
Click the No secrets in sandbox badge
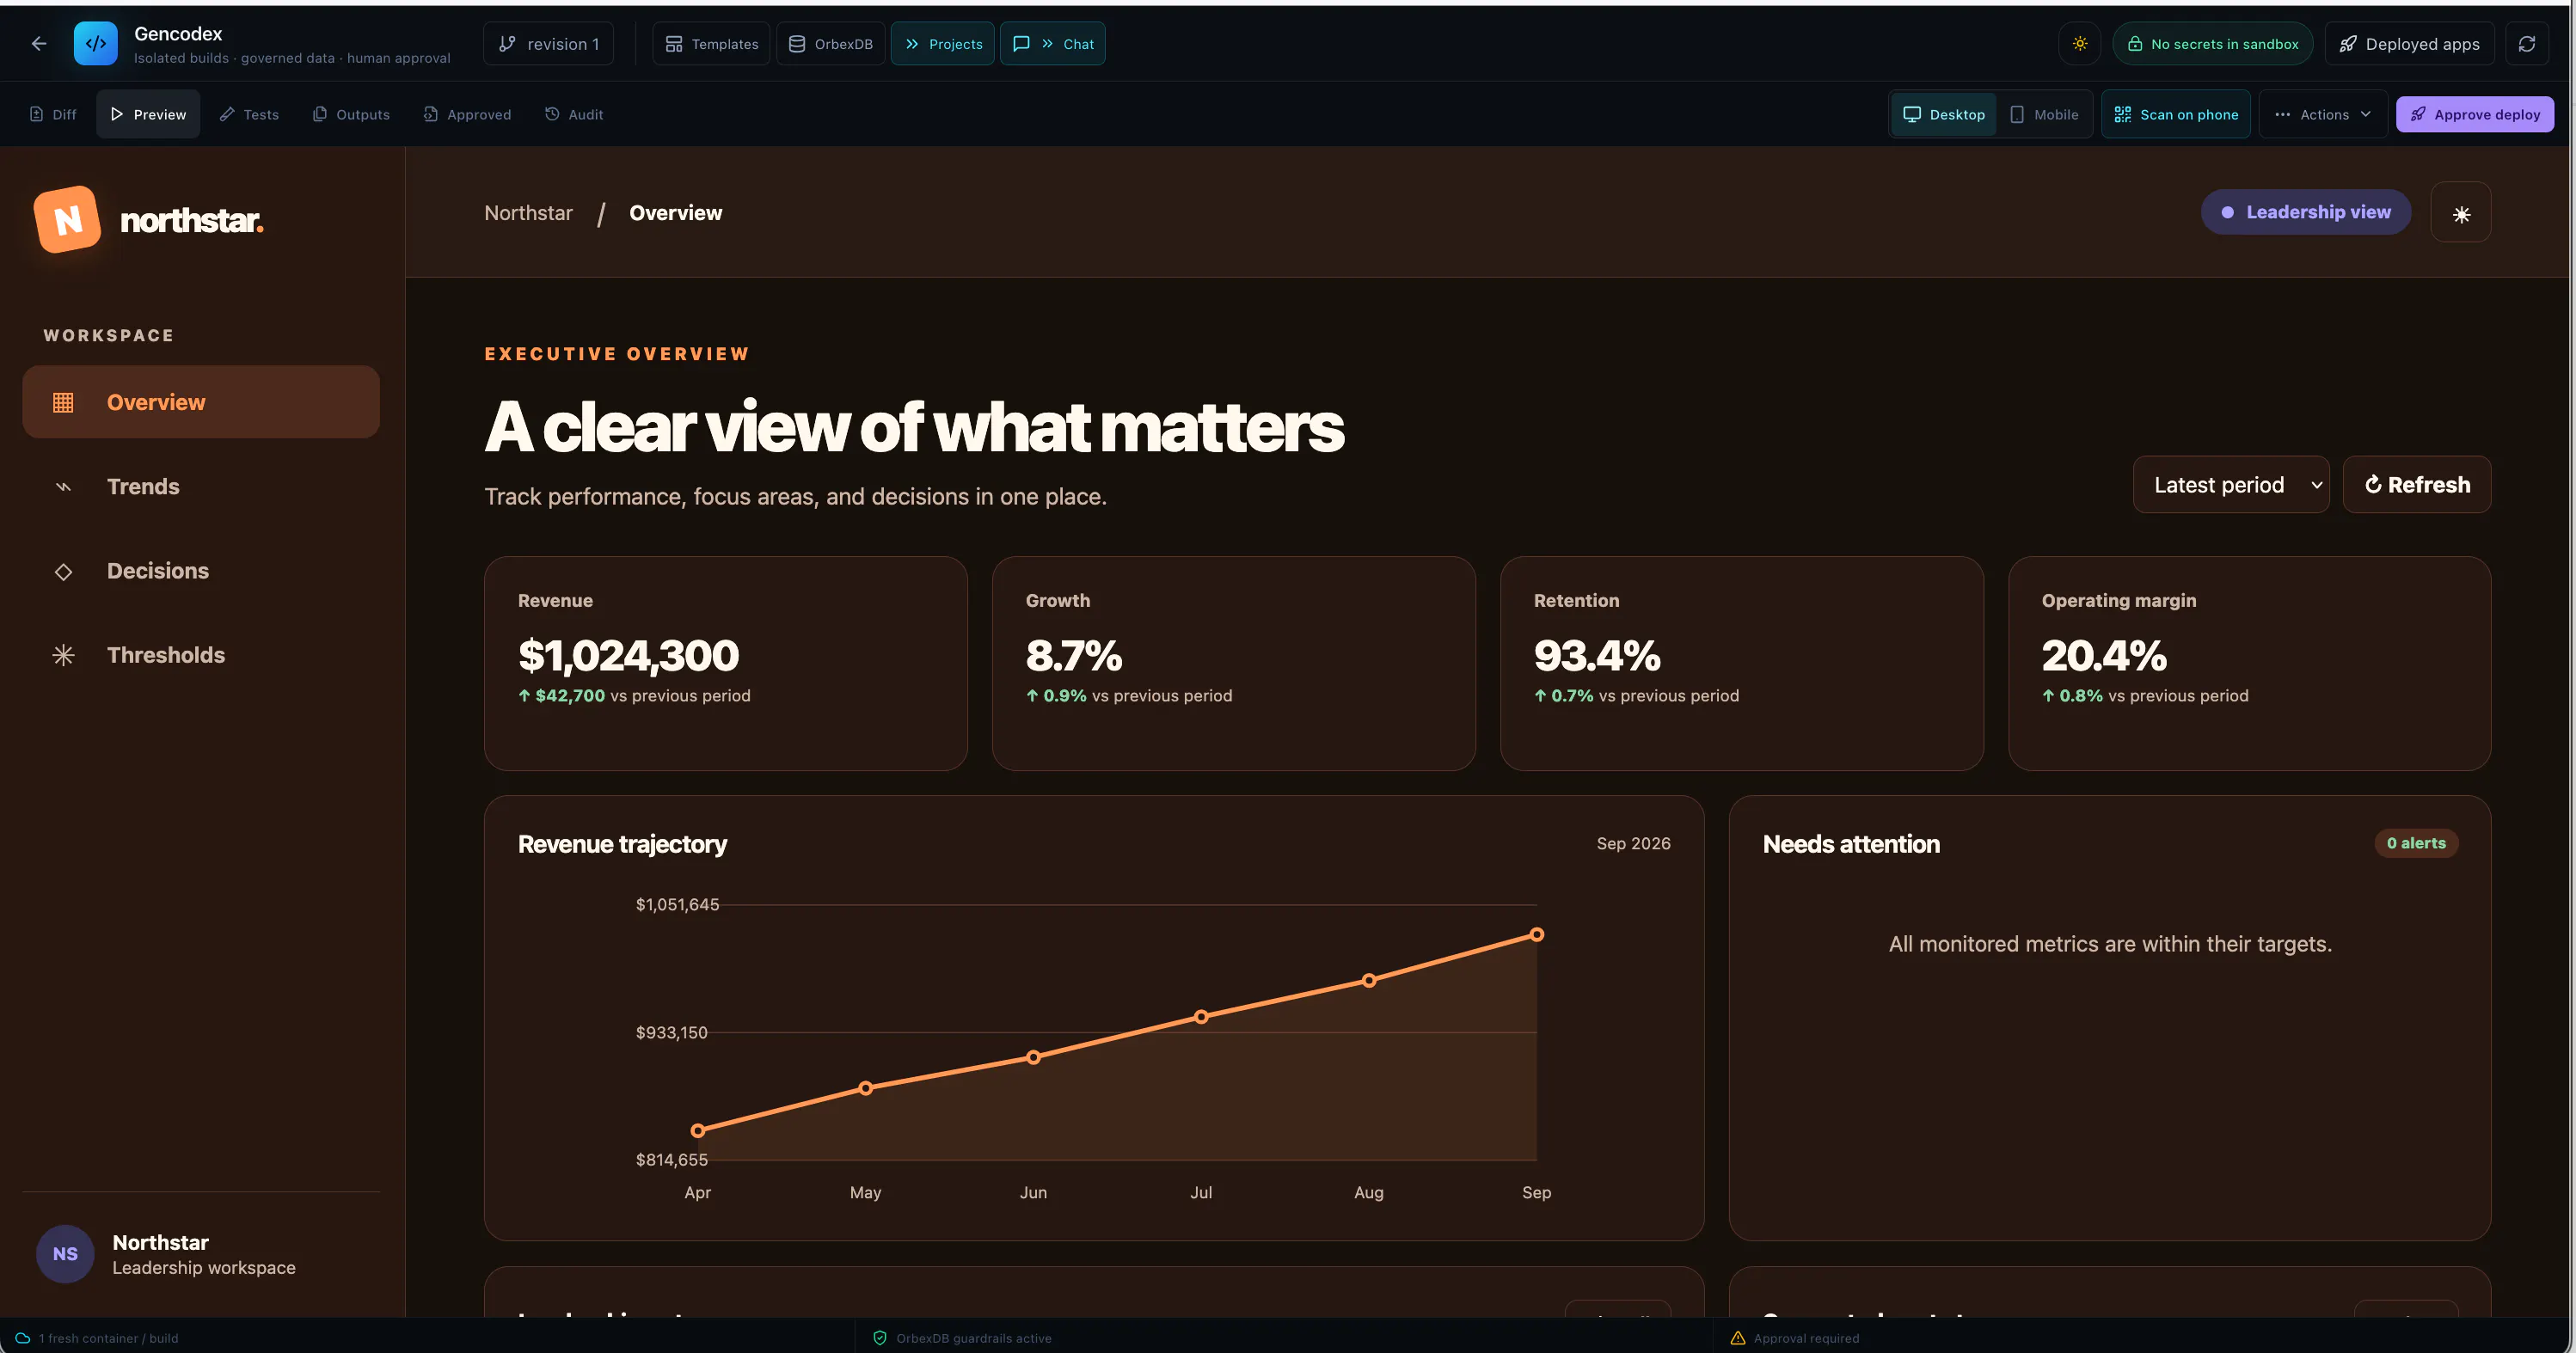pos(2213,44)
